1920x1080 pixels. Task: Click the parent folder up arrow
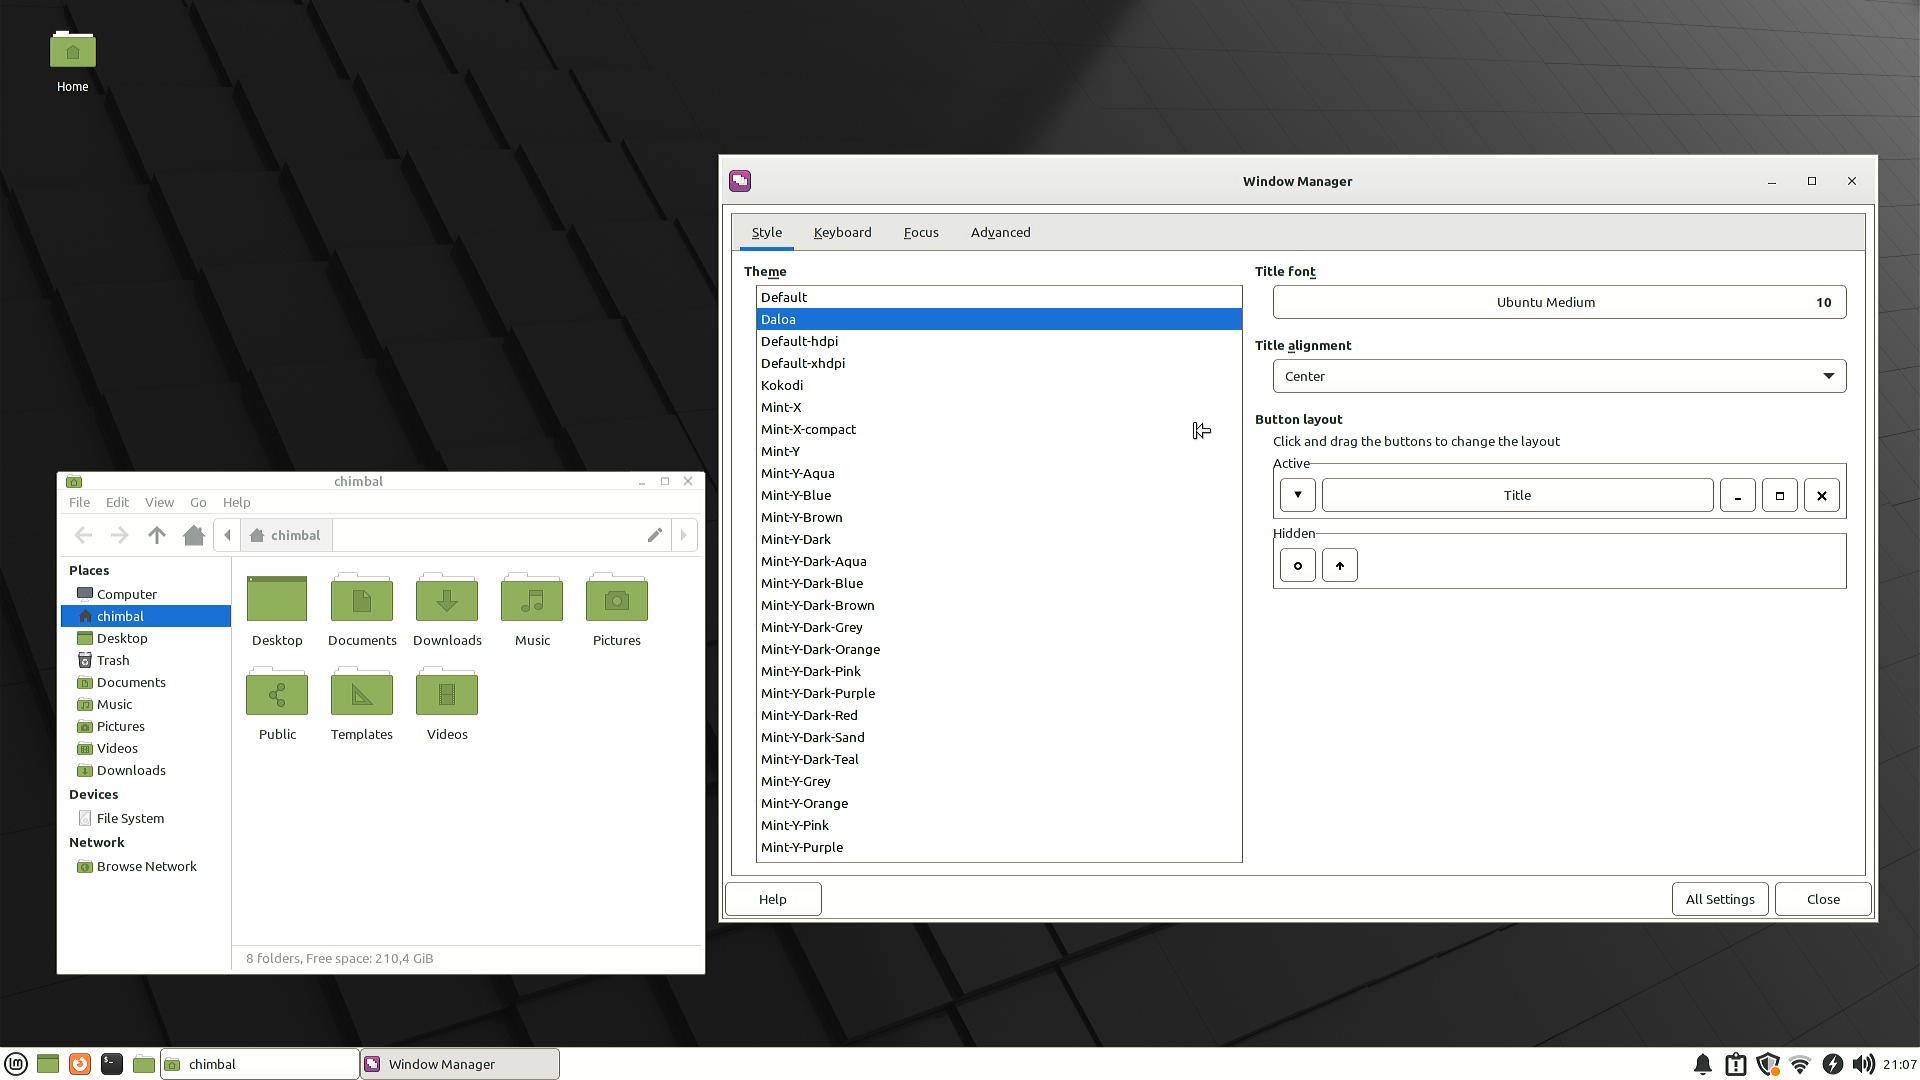157,535
